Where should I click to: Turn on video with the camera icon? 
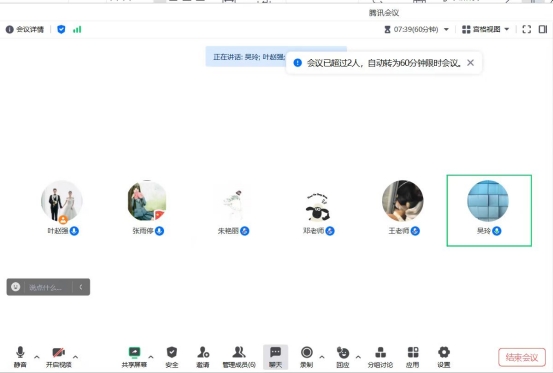59,357
